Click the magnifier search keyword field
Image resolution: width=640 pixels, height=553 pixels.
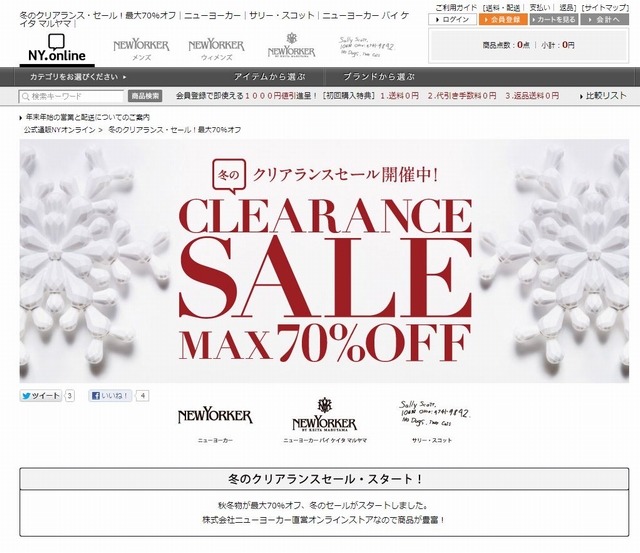71,96
